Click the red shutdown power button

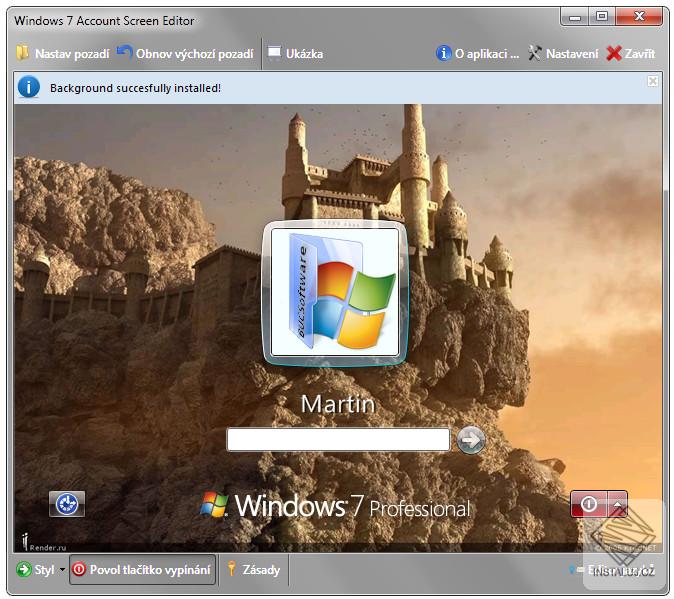point(589,504)
